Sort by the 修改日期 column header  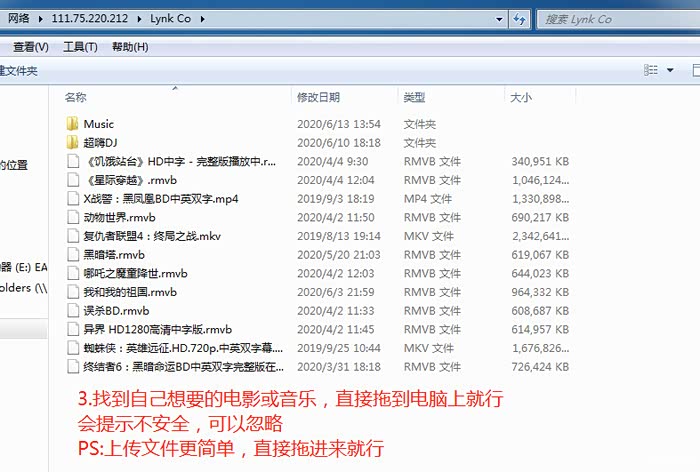click(x=318, y=97)
